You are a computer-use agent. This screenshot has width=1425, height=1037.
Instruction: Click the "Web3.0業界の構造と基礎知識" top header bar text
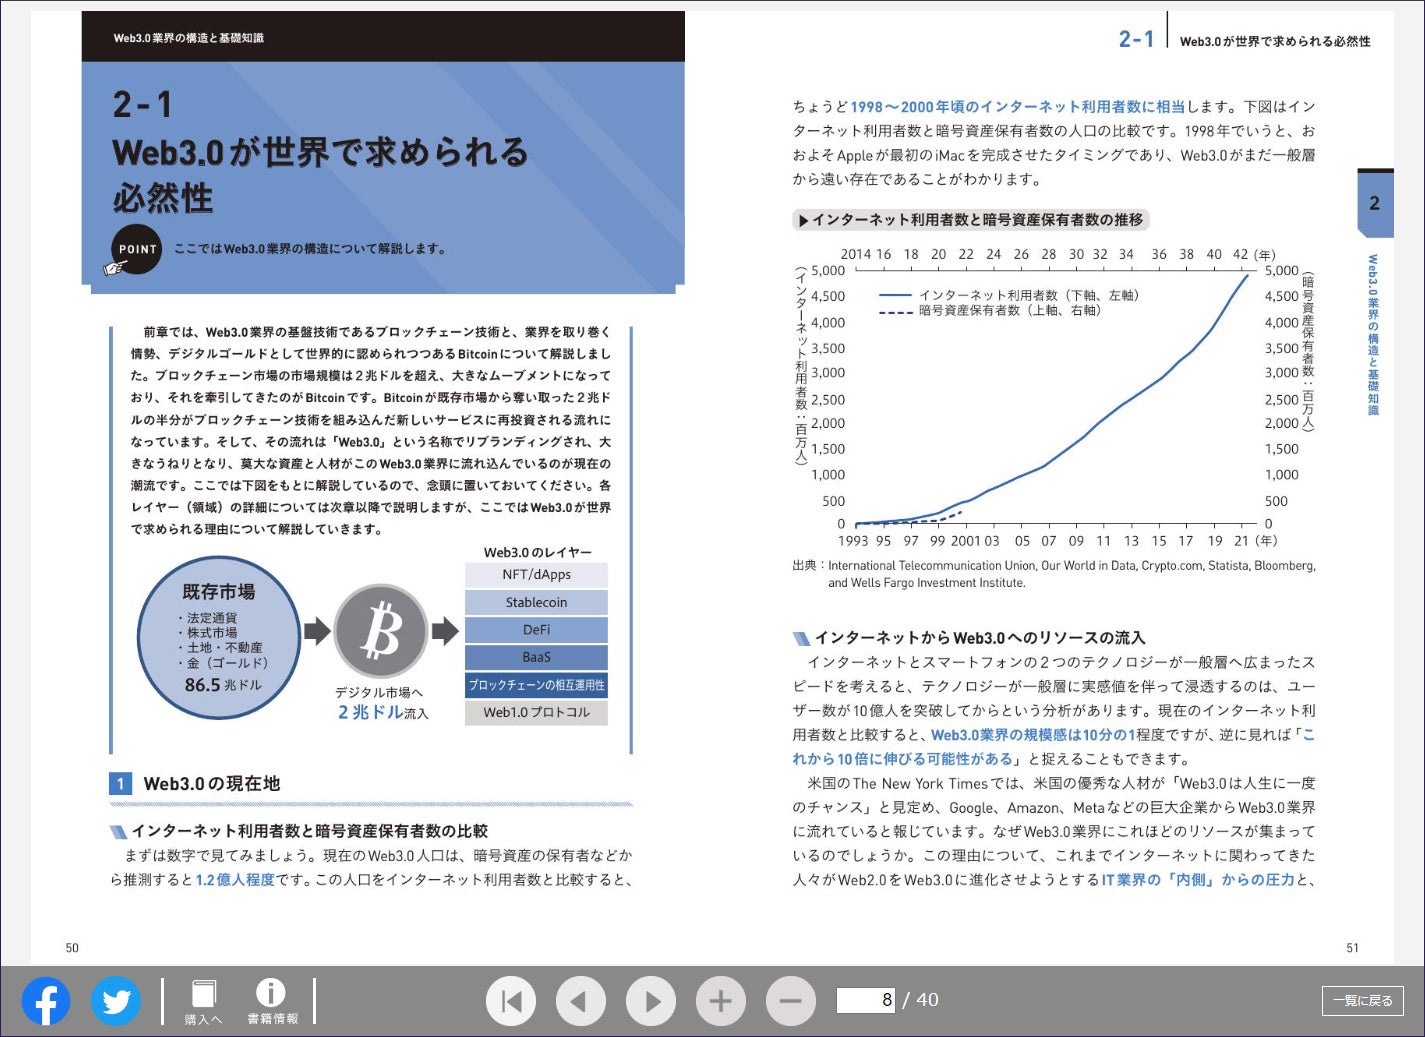pos(189,38)
